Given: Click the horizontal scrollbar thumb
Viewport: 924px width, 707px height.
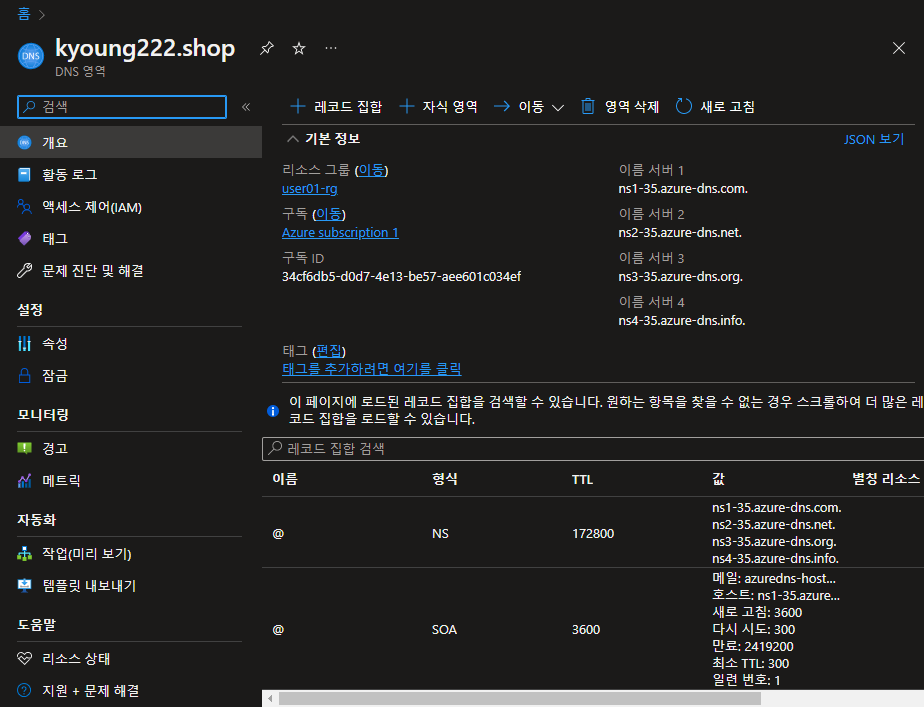Looking at the screenshot, I should click(x=519, y=699).
